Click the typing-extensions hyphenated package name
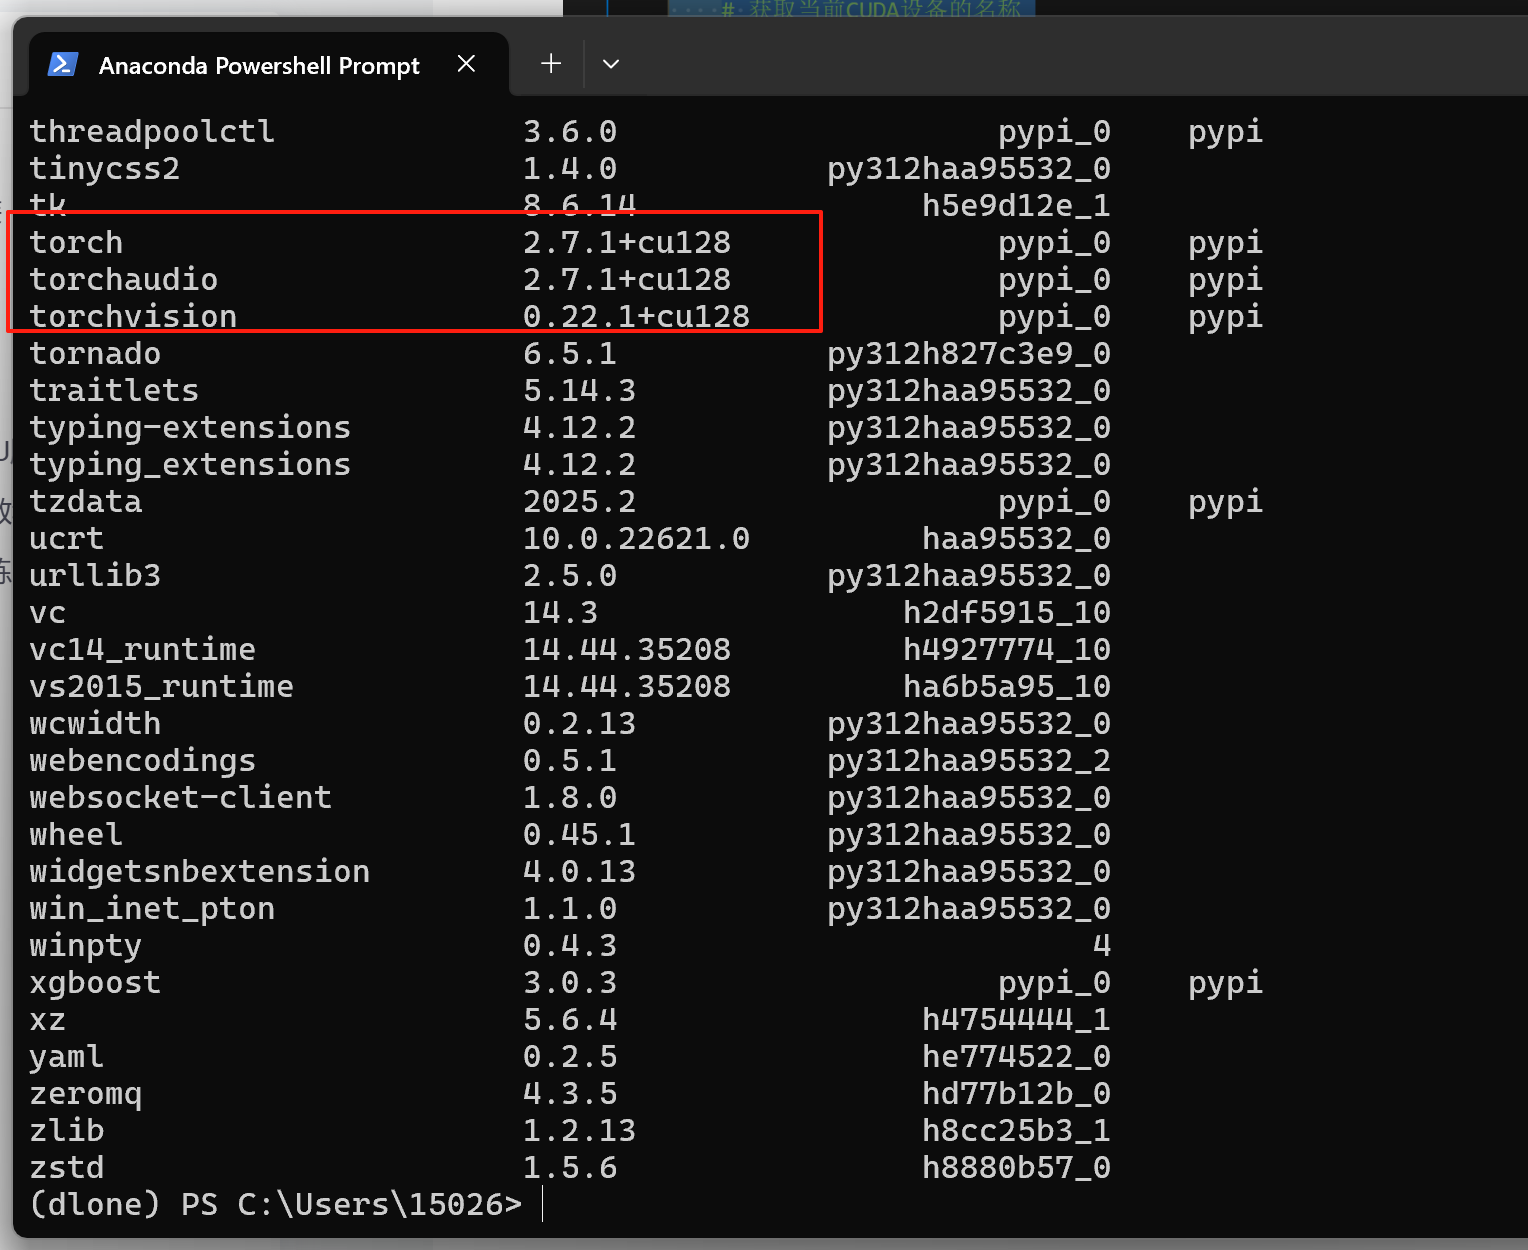 [190, 428]
